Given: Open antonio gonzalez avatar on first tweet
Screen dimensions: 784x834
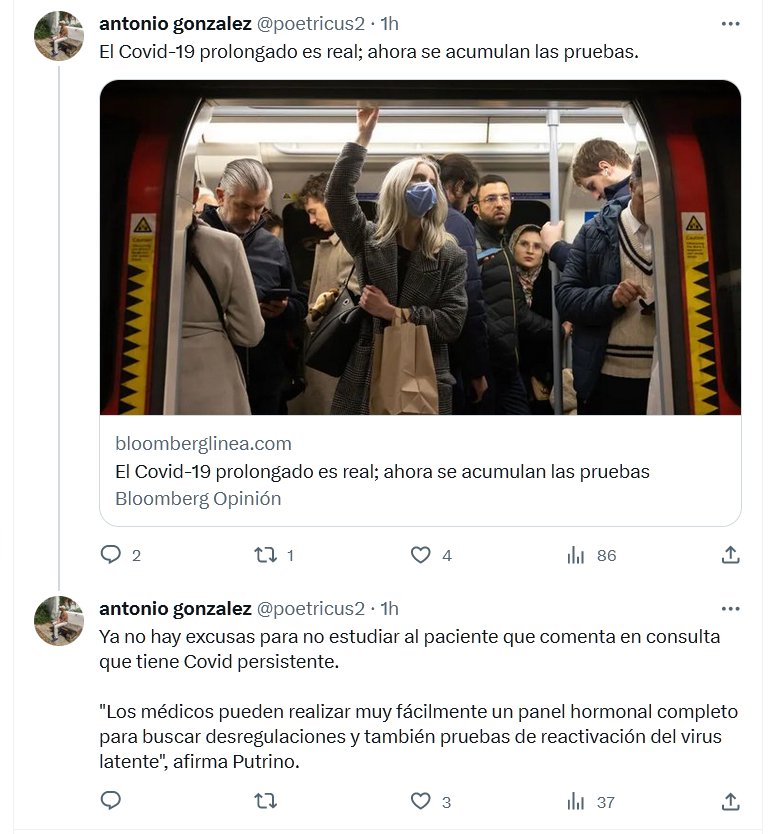Looking at the screenshot, I should (59, 36).
